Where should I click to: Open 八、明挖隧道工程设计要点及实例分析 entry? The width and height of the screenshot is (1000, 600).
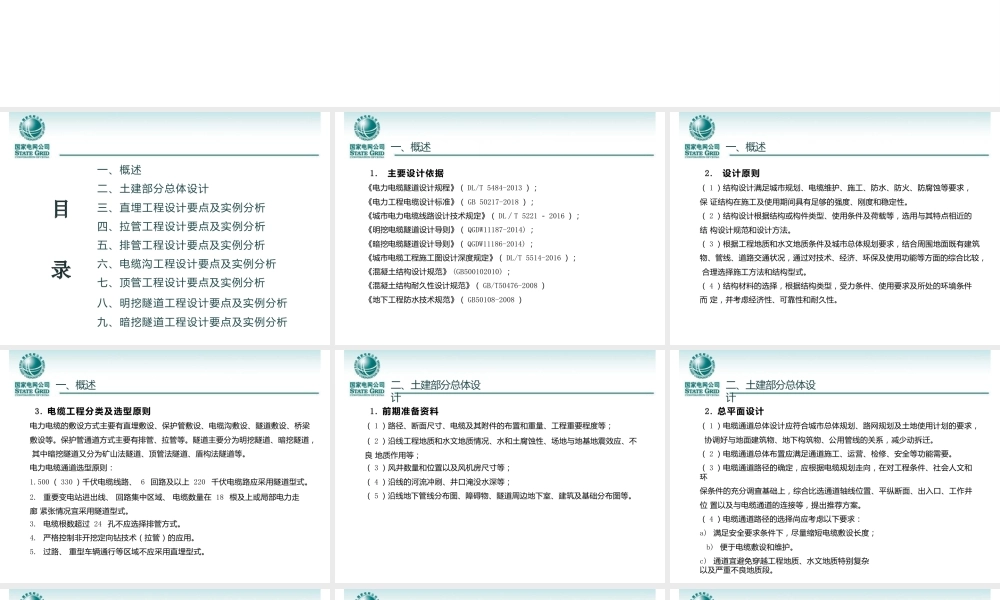191,303
